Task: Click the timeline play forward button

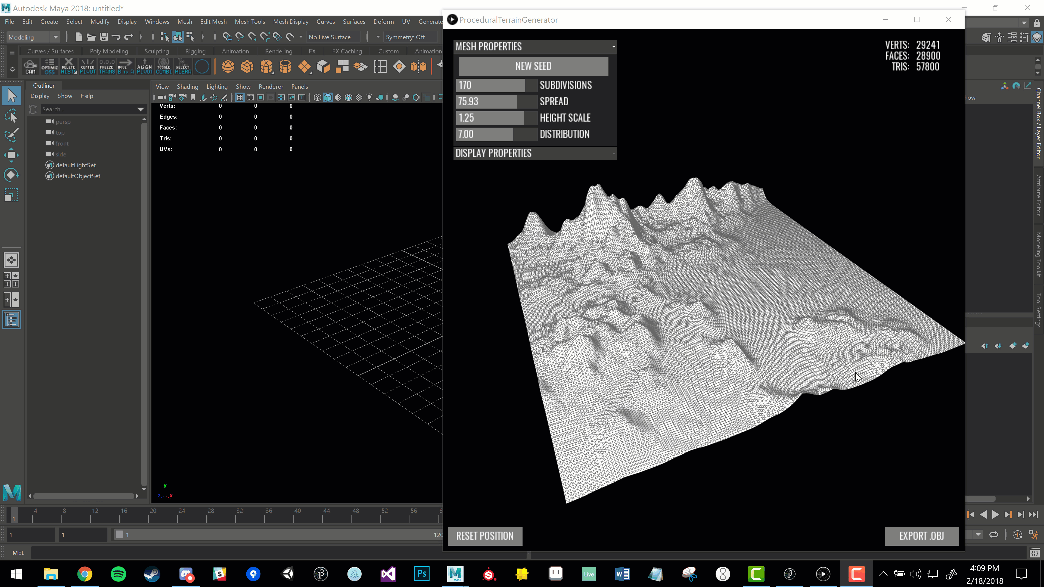Action: coord(995,514)
